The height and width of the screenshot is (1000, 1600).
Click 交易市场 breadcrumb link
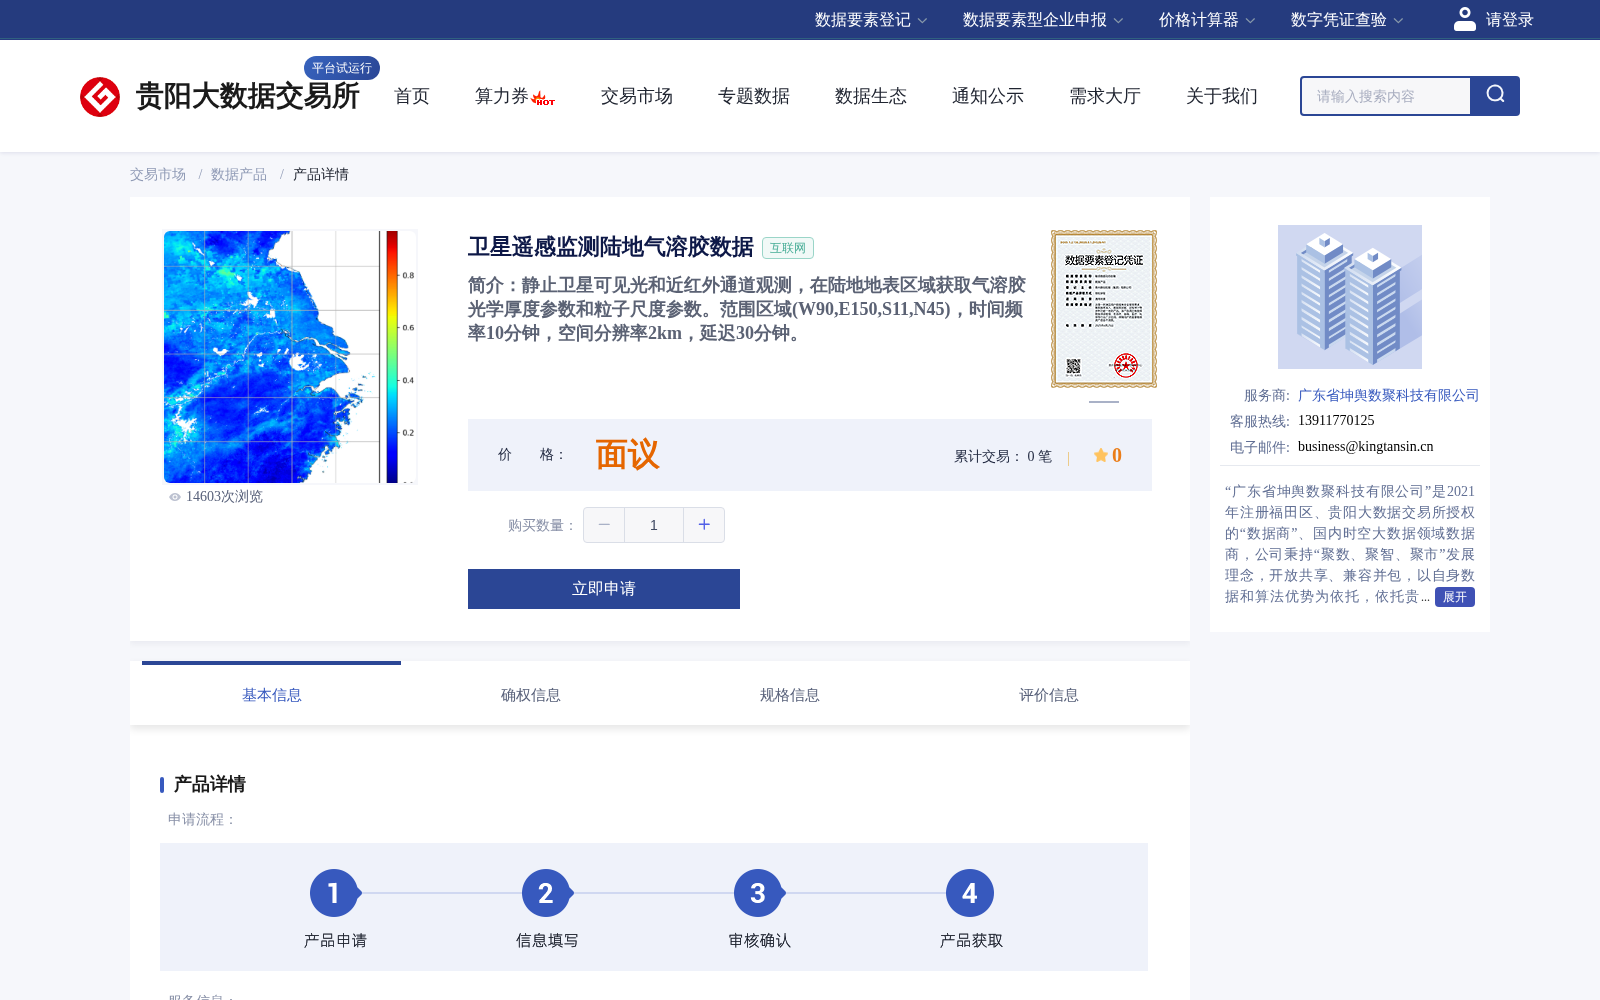(158, 174)
